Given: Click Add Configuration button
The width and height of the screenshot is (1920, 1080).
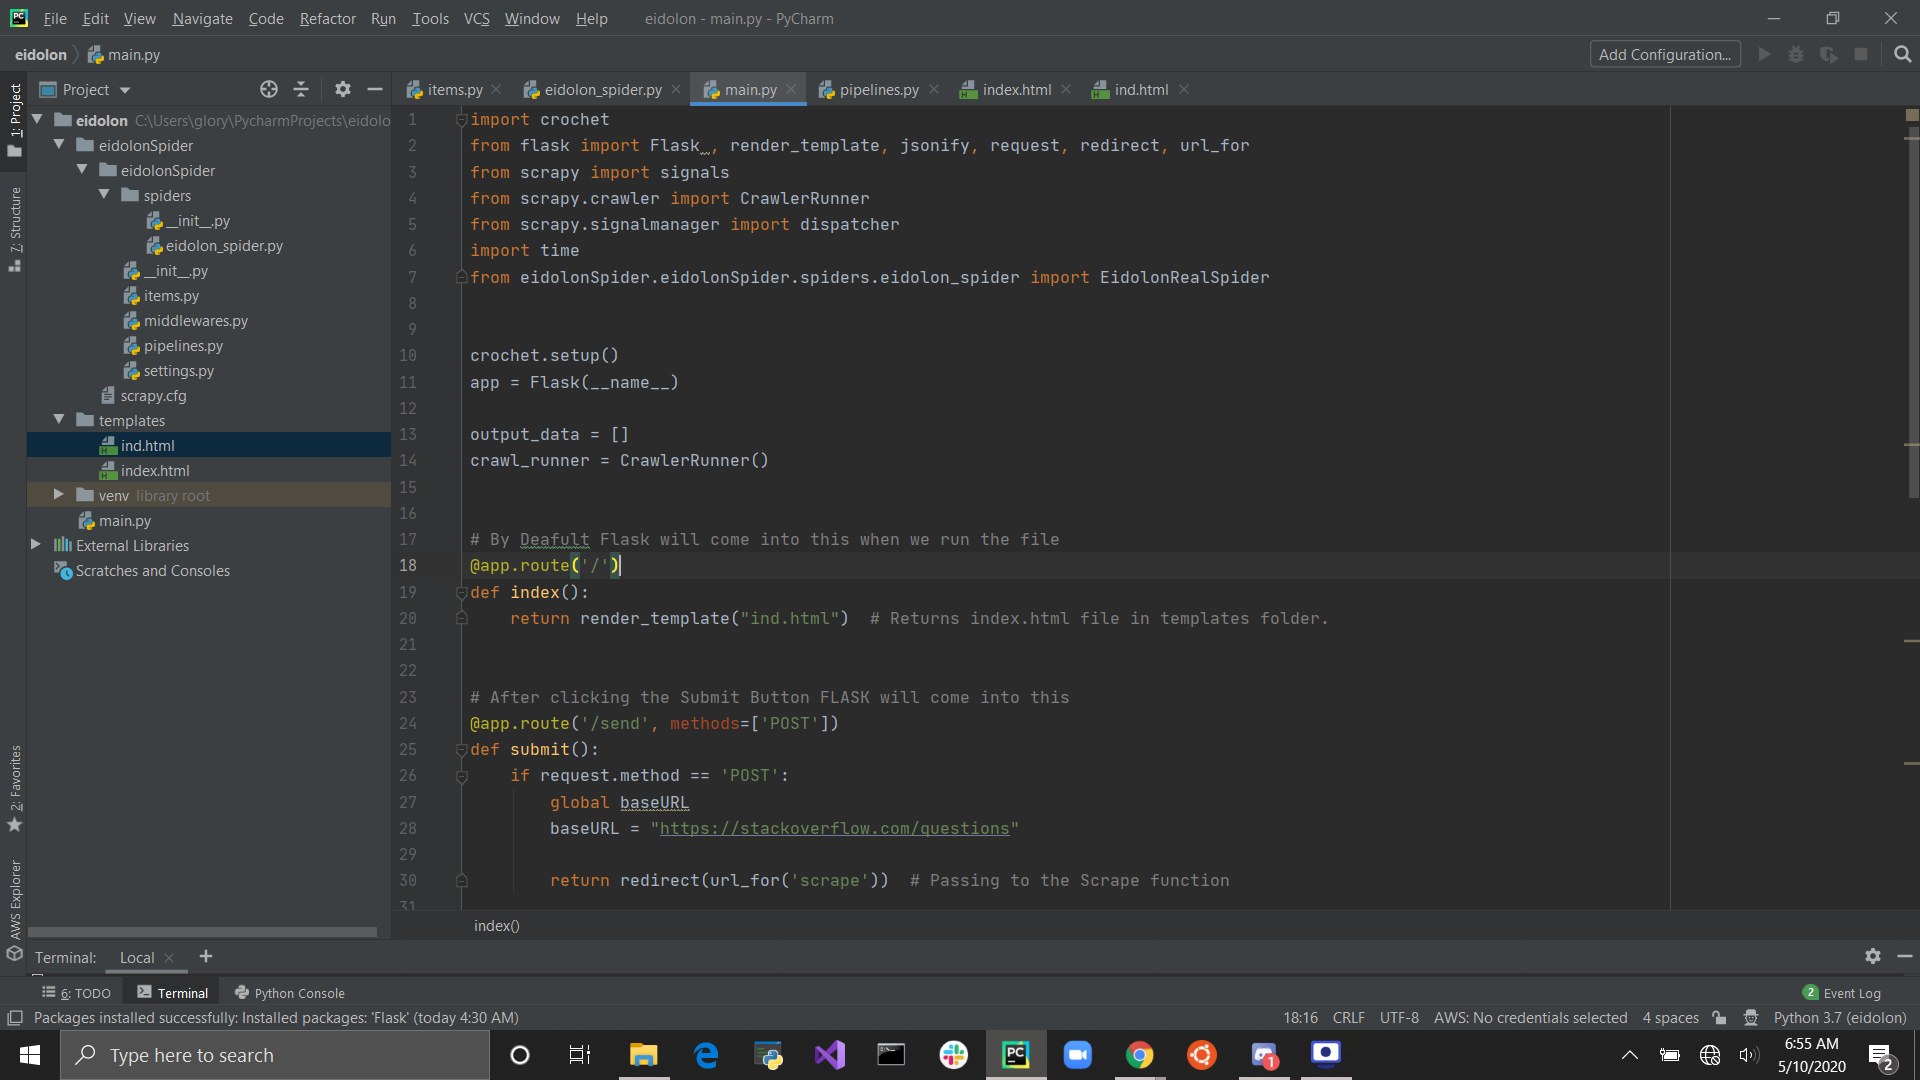Looking at the screenshot, I should pyautogui.click(x=1664, y=54).
